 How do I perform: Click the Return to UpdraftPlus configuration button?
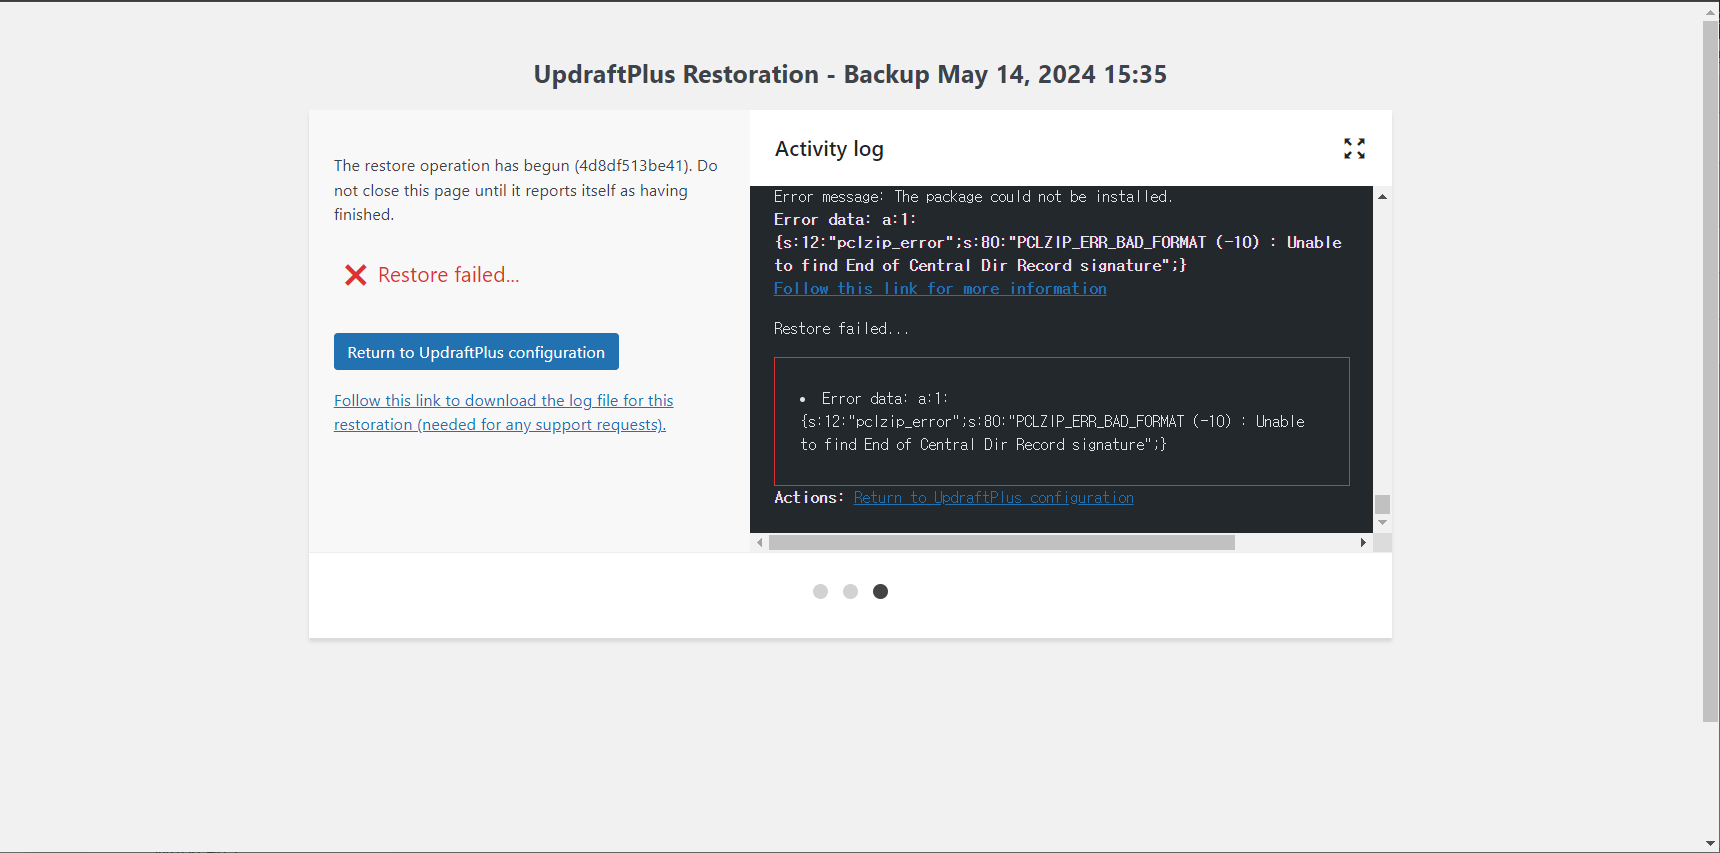pos(476,352)
